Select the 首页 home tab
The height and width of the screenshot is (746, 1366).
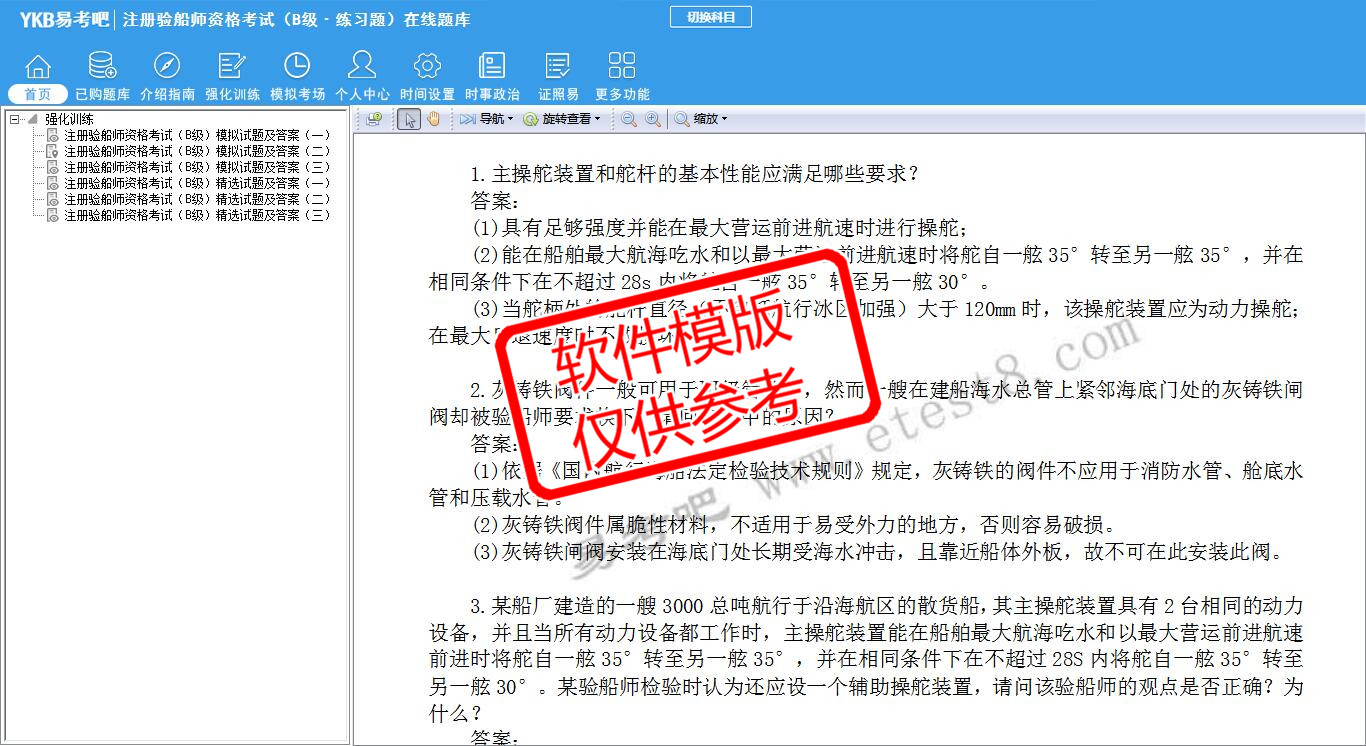click(38, 94)
